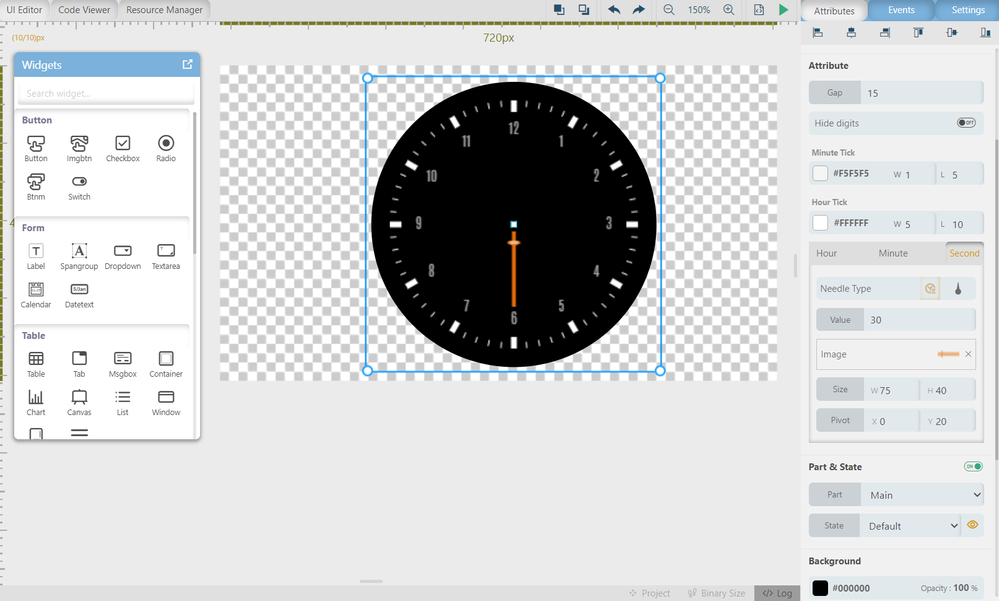Viewport: 999px width, 601px height.
Task: Toggle the State visibility eye icon
Action: point(972,525)
